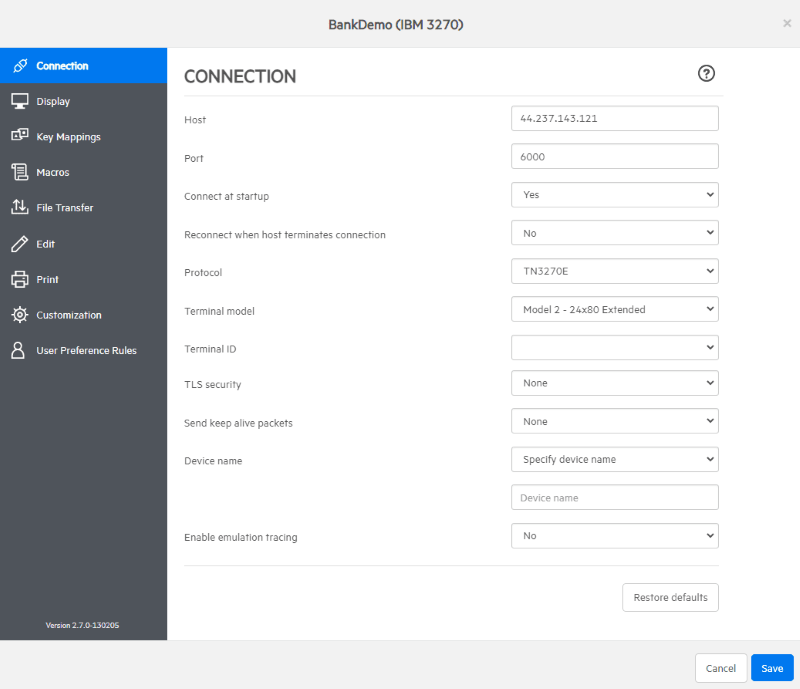The height and width of the screenshot is (689, 800).
Task: Click the Host address input field
Action: [614, 118]
